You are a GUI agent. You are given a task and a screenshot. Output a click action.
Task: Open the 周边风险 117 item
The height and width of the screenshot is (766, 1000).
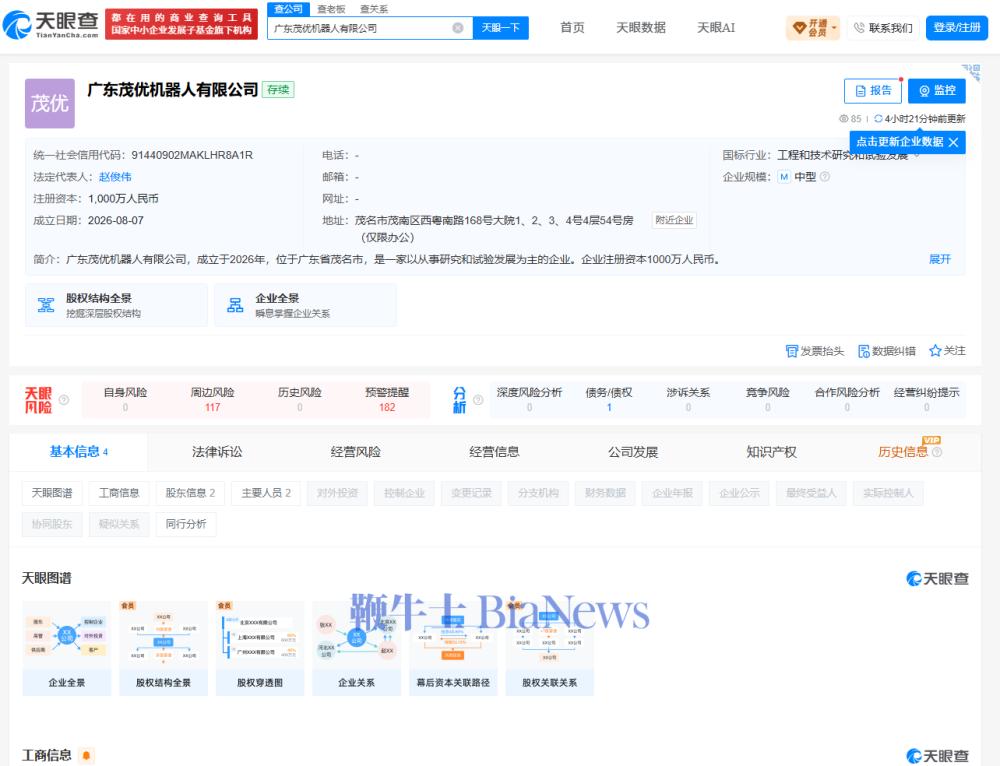click(212, 399)
